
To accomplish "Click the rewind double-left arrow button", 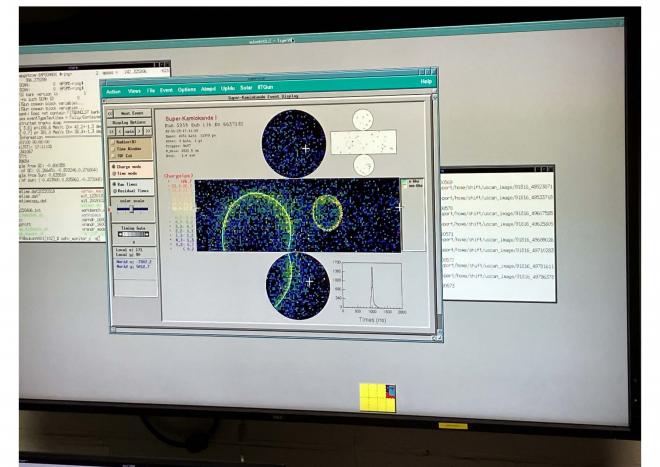I will pyautogui.click(x=109, y=131).
